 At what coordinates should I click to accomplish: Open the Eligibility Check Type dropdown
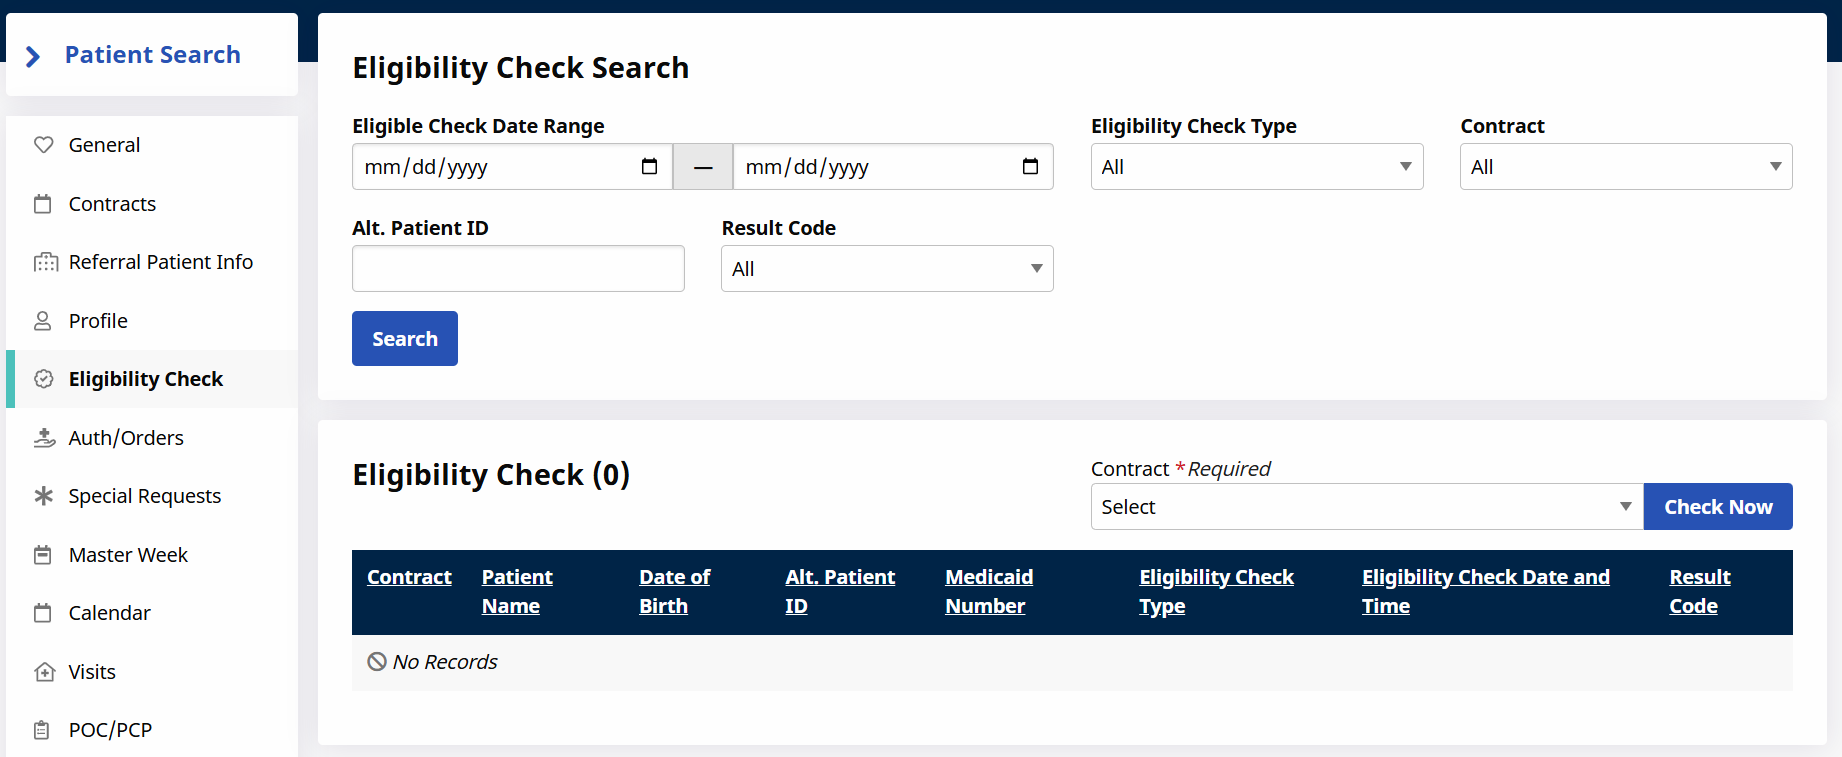pyautogui.click(x=1256, y=167)
